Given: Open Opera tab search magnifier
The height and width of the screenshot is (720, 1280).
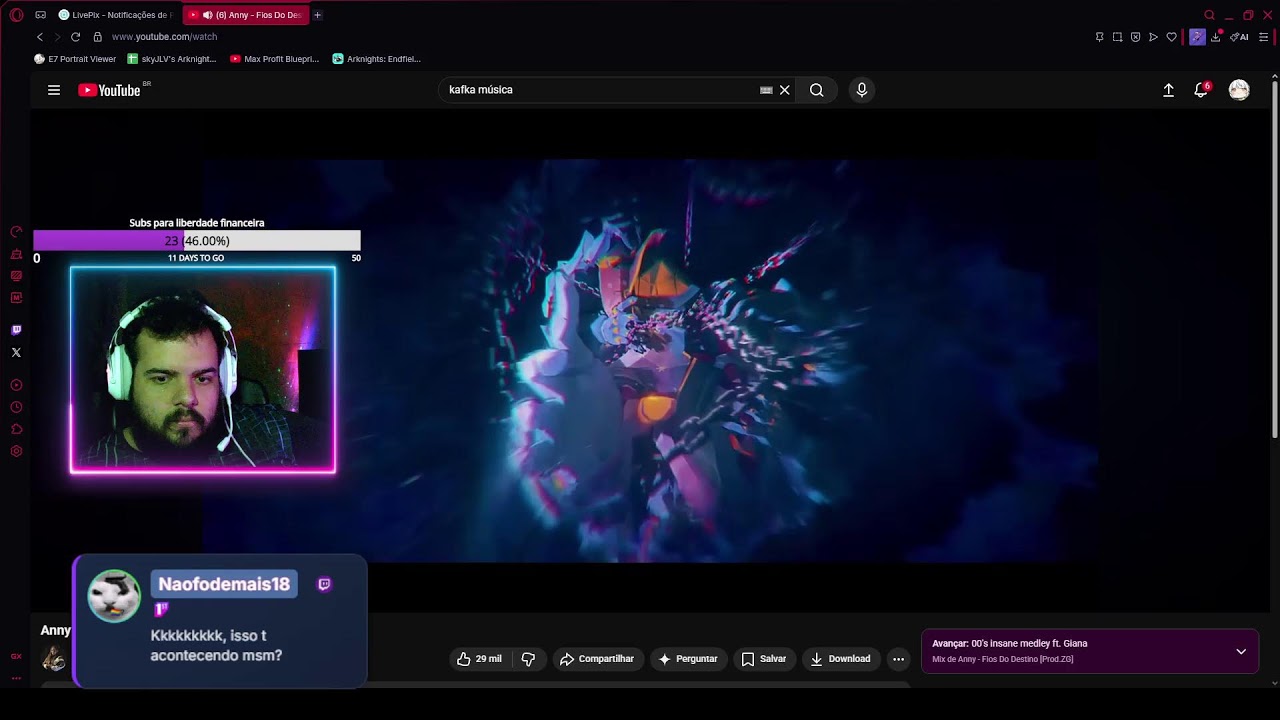Looking at the screenshot, I should [1209, 15].
